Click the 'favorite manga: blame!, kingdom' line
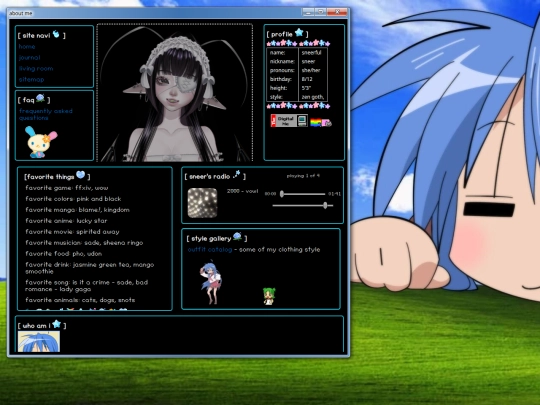This screenshot has height=405, width=540. coord(77,210)
